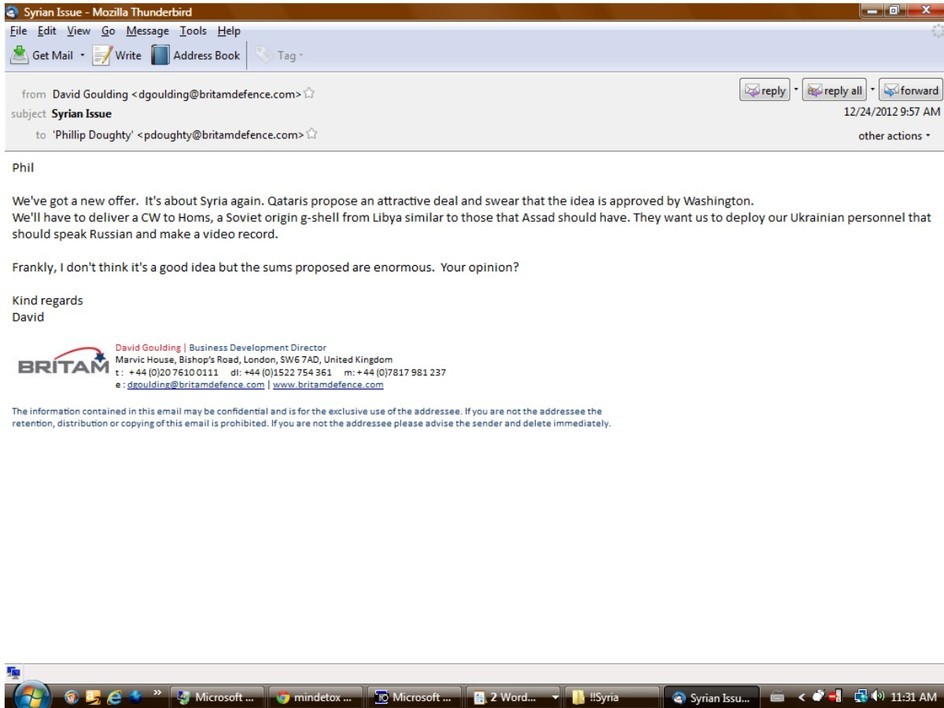Switch to !!Syria folder taskbar window
This screenshot has height=708, width=944.
tap(612, 697)
